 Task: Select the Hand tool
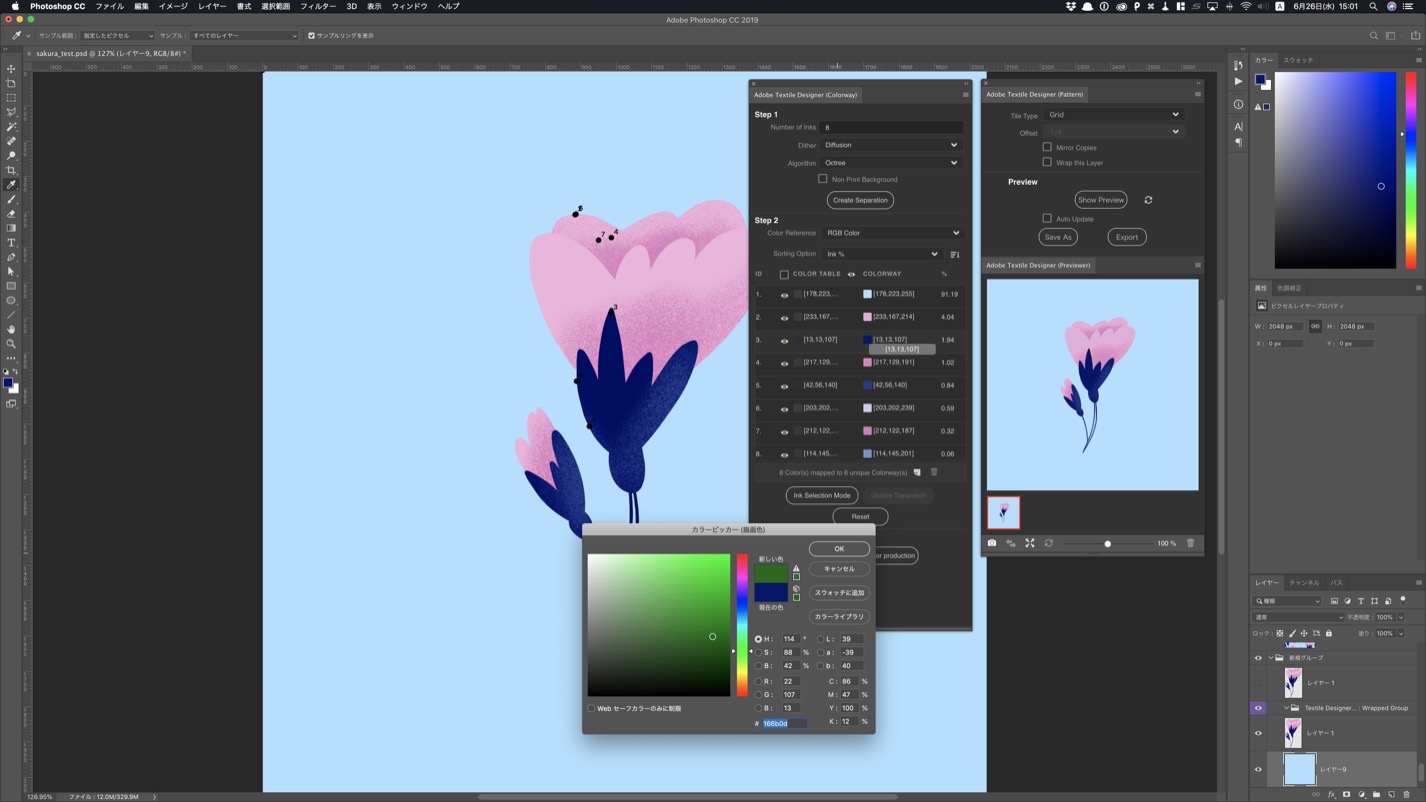[x=11, y=329]
